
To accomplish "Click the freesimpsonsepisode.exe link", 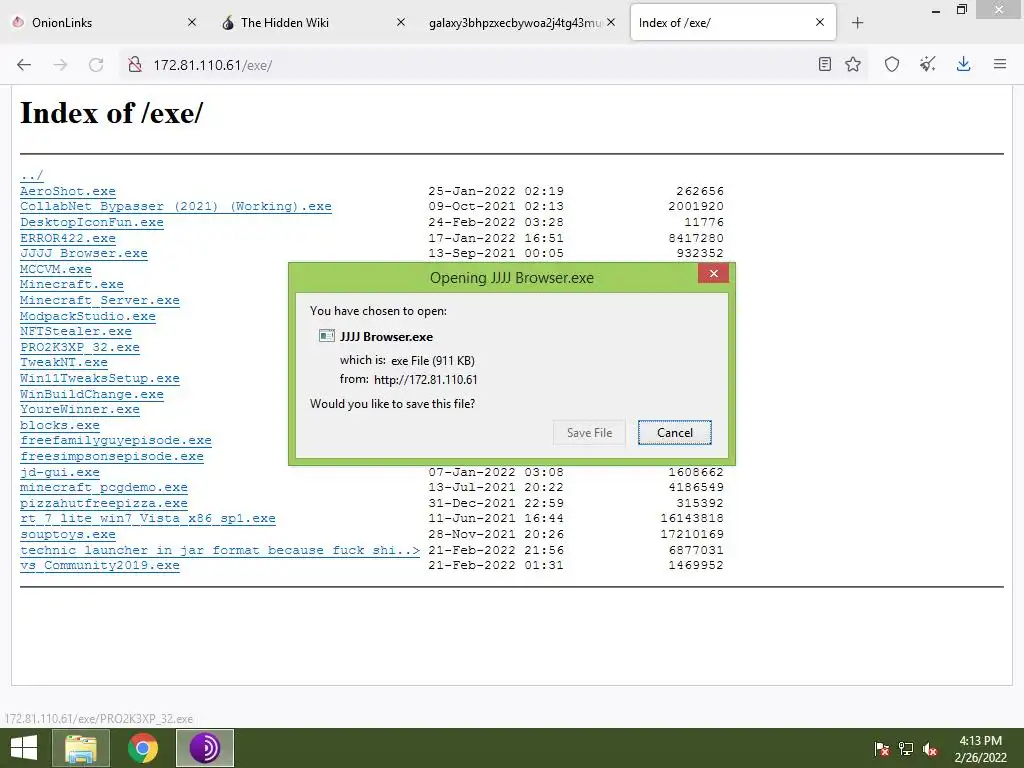I will pos(112,456).
